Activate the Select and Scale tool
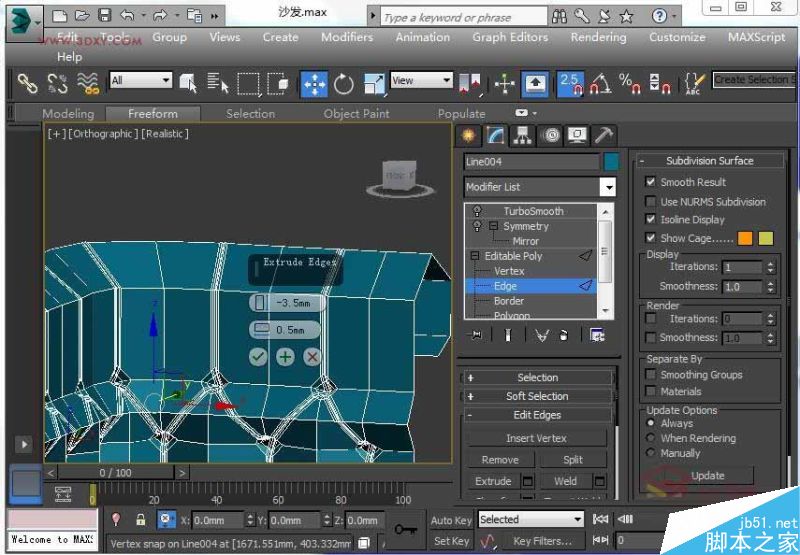Viewport: 800px width, 555px height. 373,84
